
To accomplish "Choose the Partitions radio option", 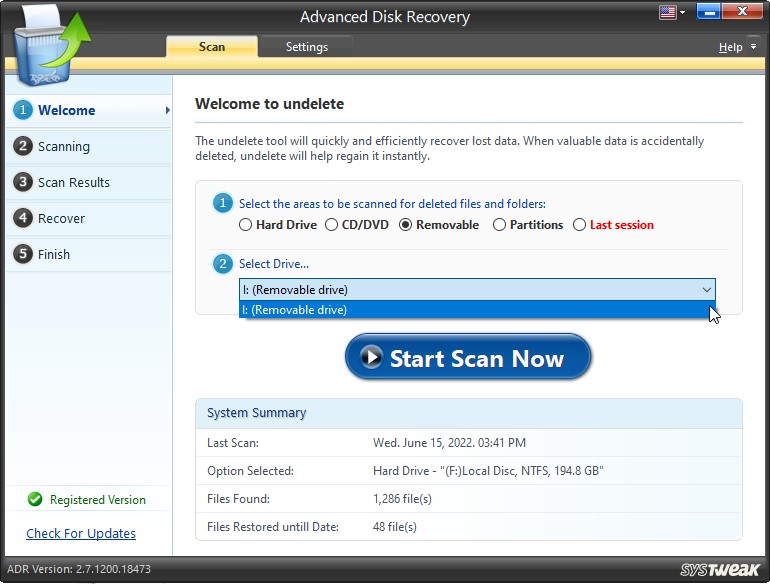I will point(499,225).
